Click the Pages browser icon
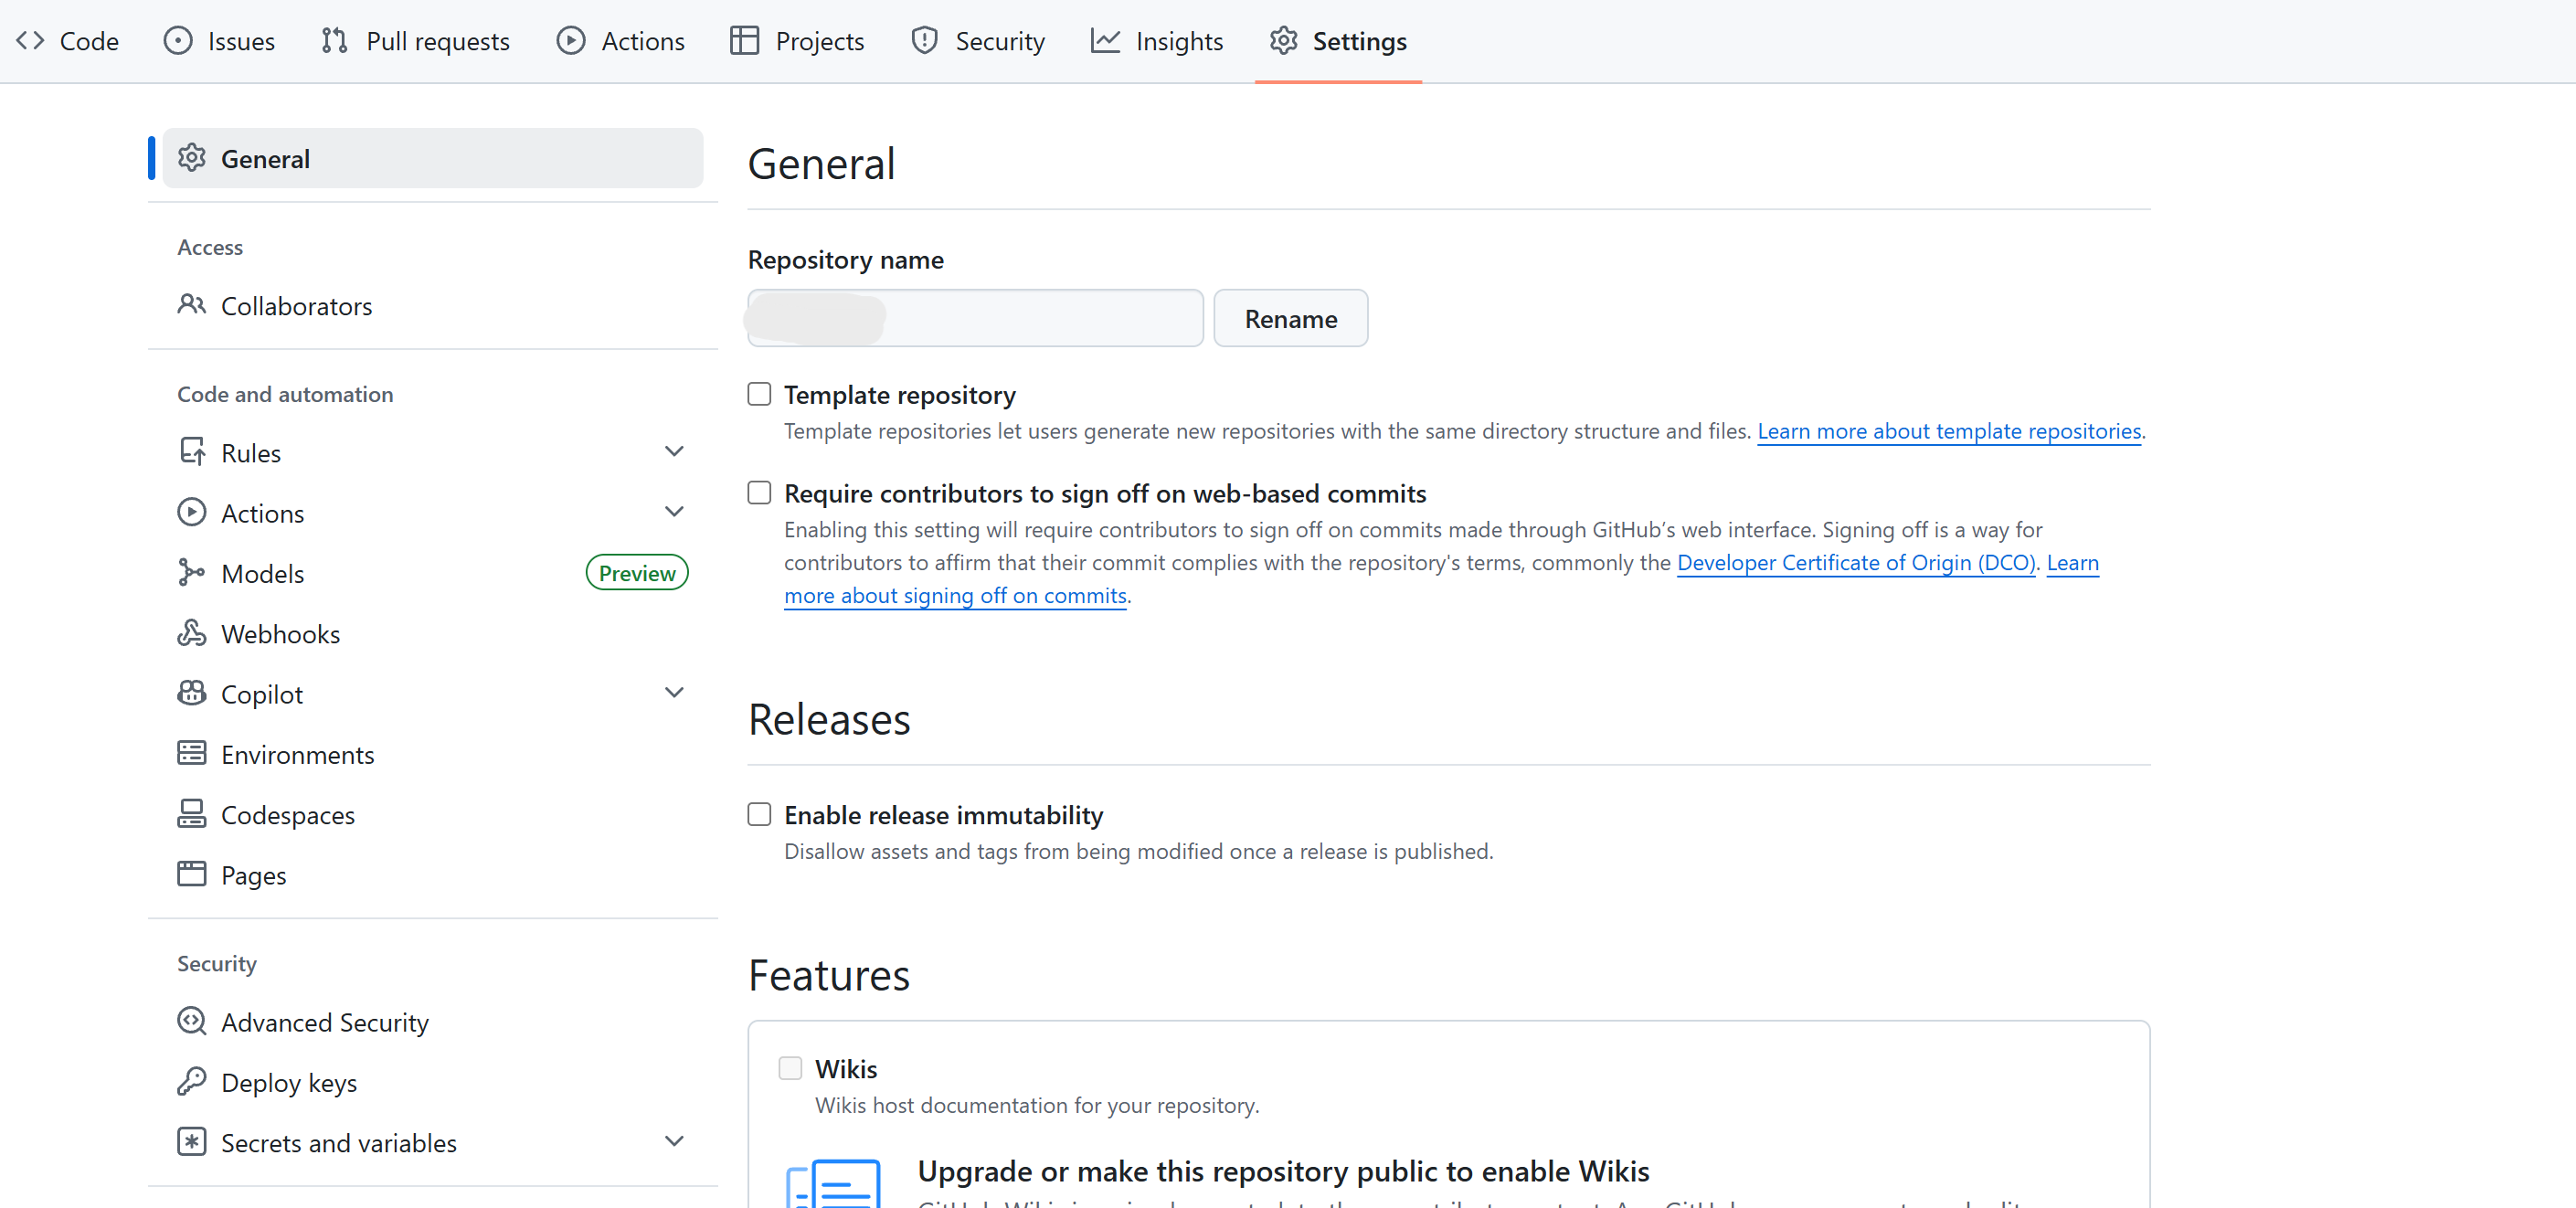 pos(191,874)
